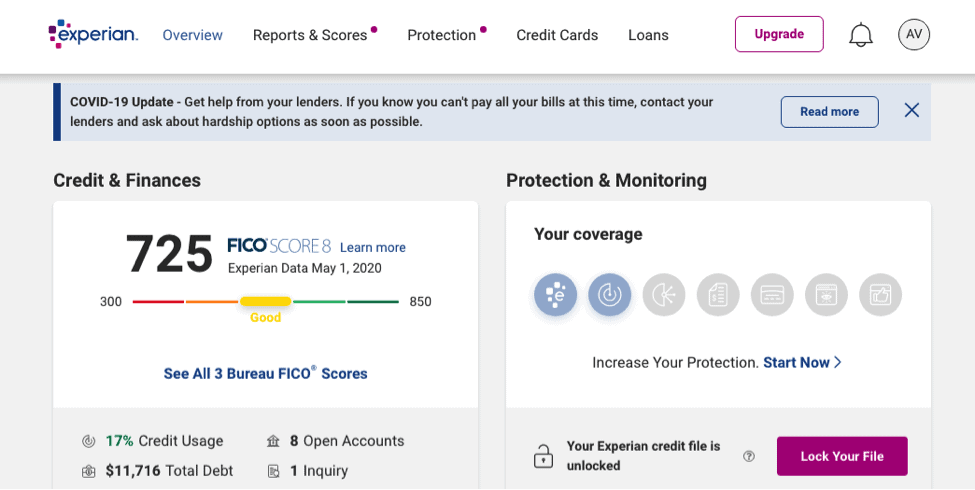Click the yellow Good score range segment

coord(266,302)
